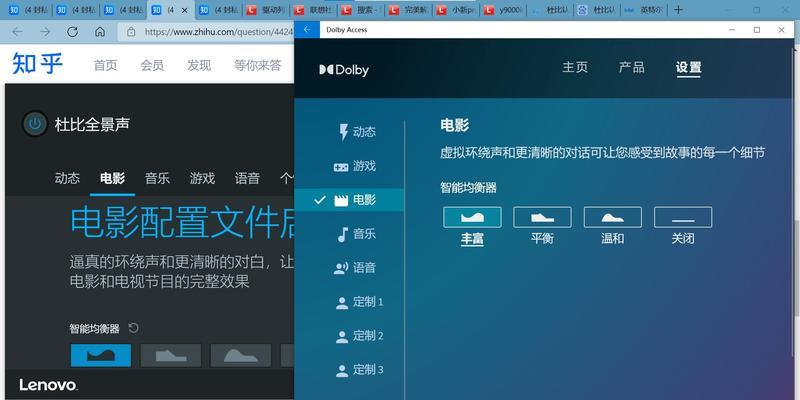Click the browser back arrow
Image resolution: width=800 pixels, height=400 pixels.
point(17,32)
